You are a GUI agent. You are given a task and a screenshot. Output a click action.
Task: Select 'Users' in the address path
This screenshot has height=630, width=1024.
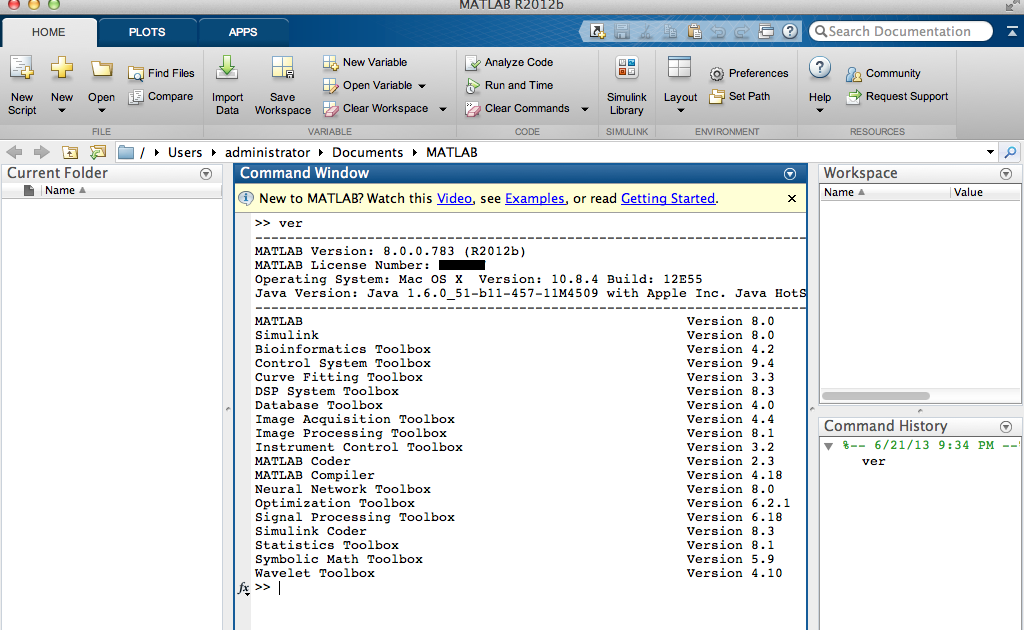[x=185, y=152]
